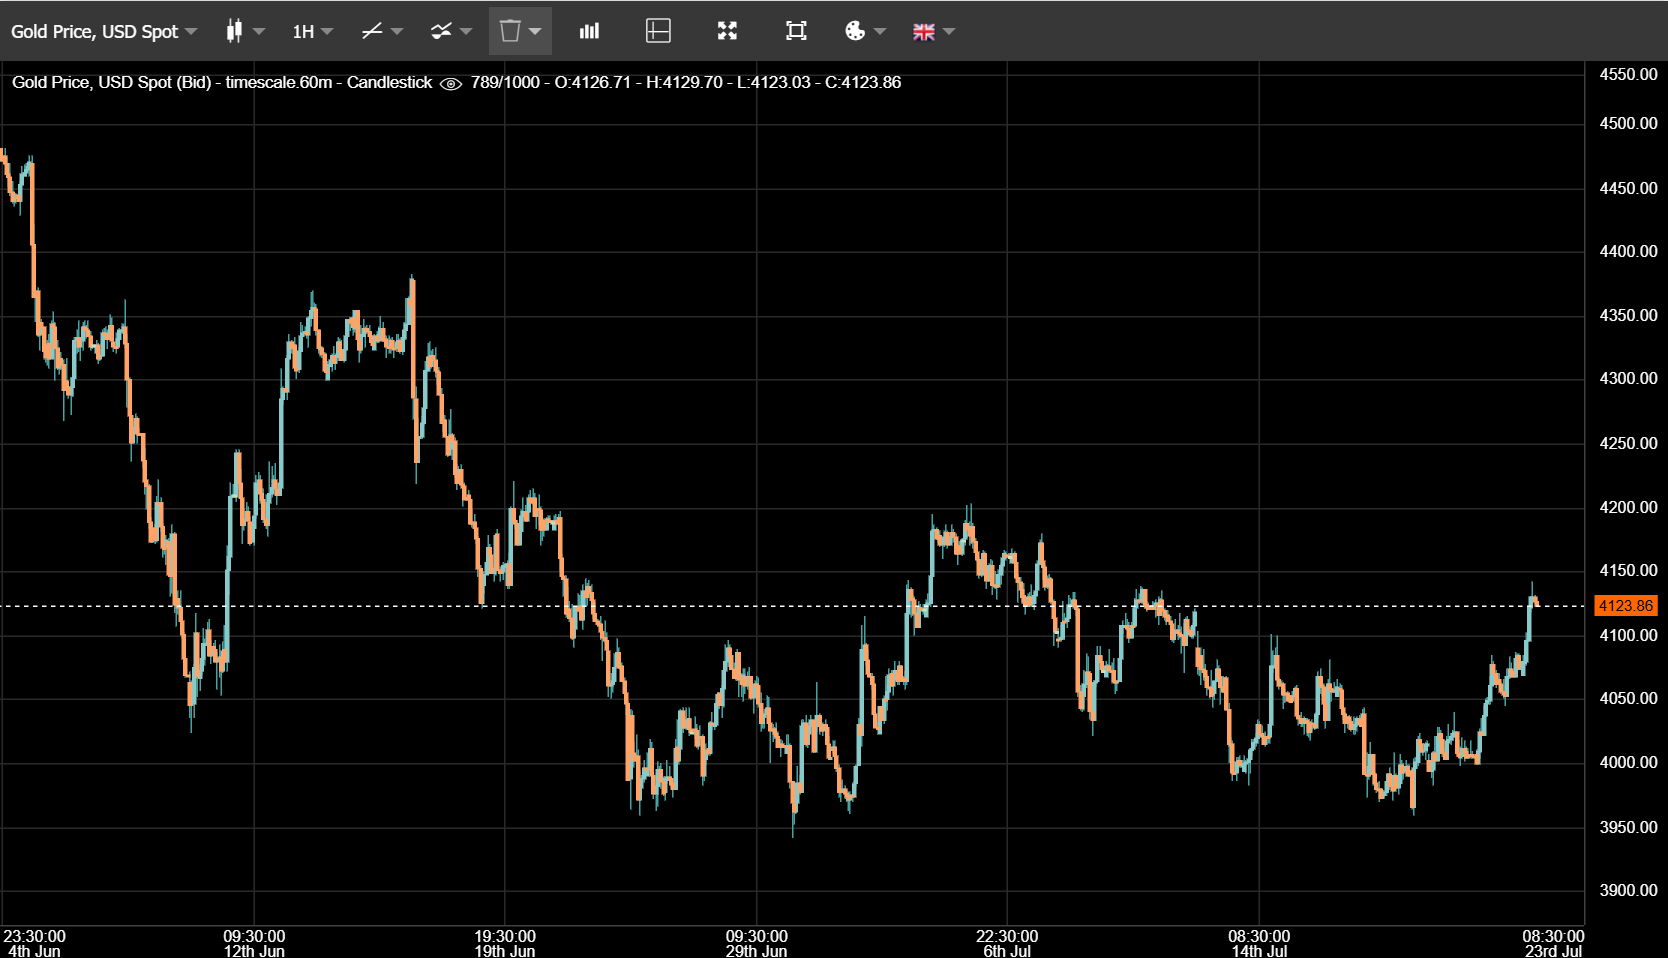
Task: Click the candlestick chart type icon
Action: coord(234,31)
